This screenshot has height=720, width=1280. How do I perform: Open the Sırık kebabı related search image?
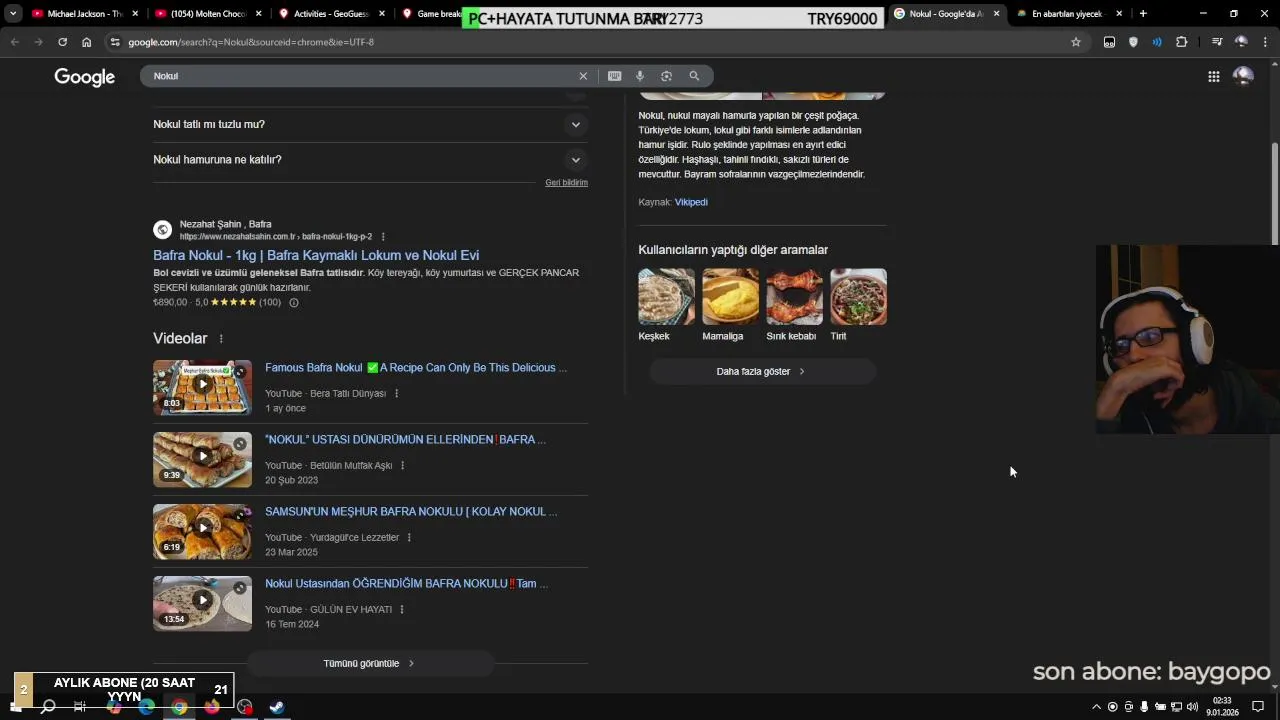(795, 297)
